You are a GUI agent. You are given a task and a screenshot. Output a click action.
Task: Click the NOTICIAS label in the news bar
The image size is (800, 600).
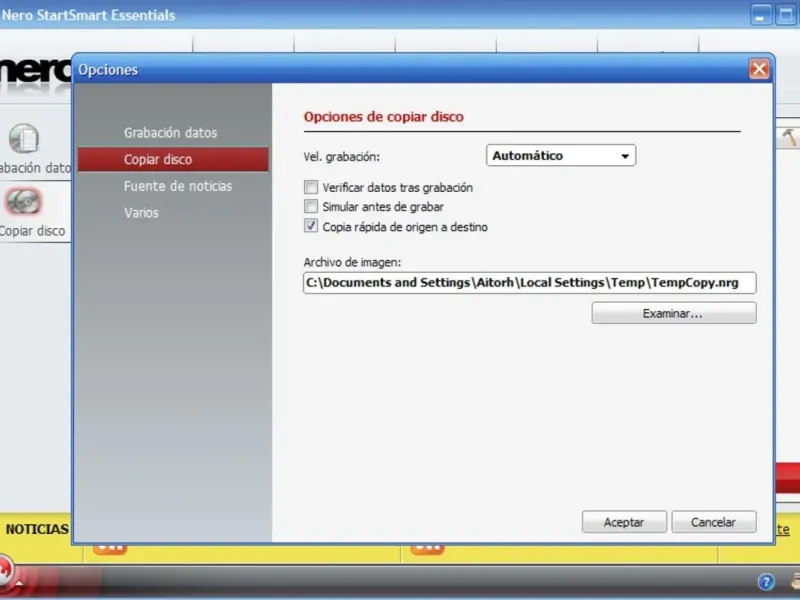coord(37,529)
